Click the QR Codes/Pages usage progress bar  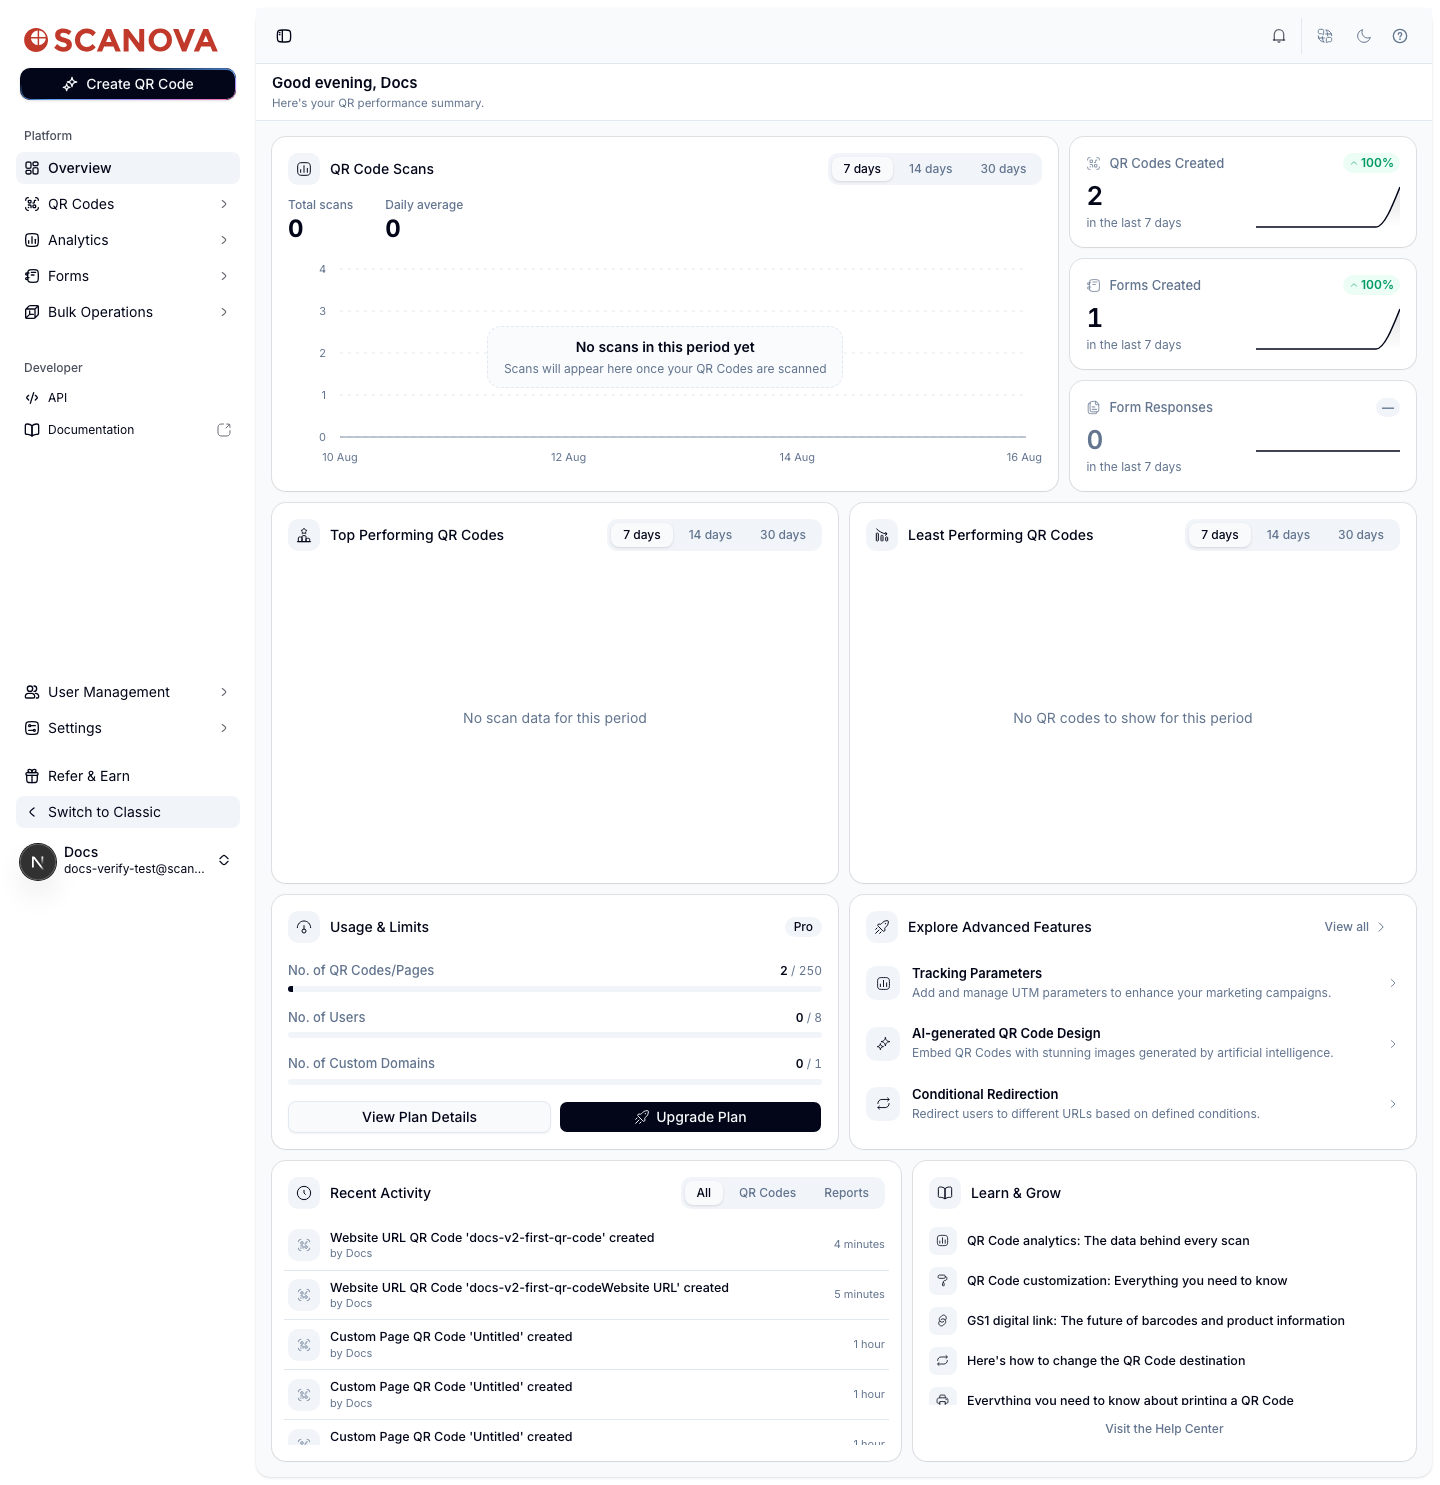(555, 989)
